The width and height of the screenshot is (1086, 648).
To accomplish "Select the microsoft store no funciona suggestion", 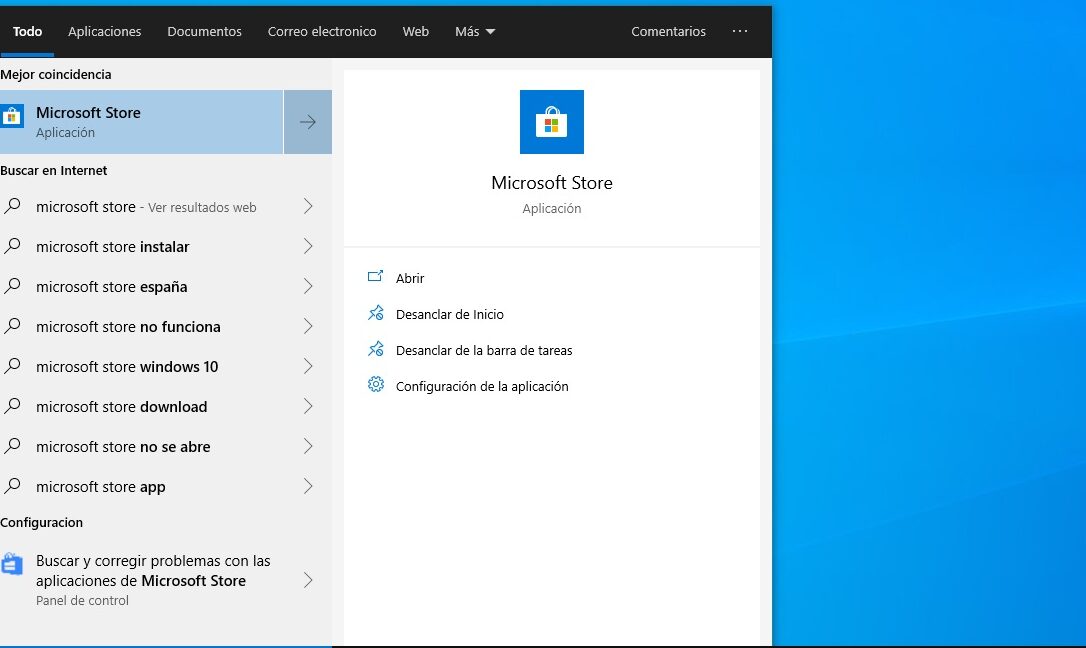I will point(128,326).
